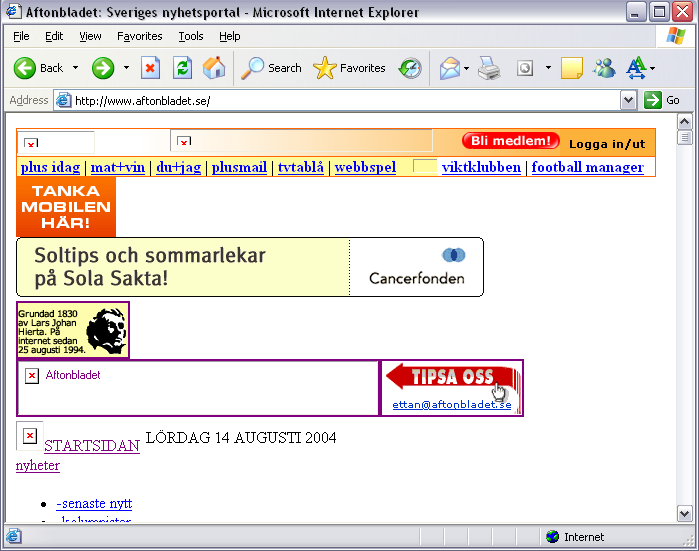Click the scrollbar down arrow

(x=684, y=513)
